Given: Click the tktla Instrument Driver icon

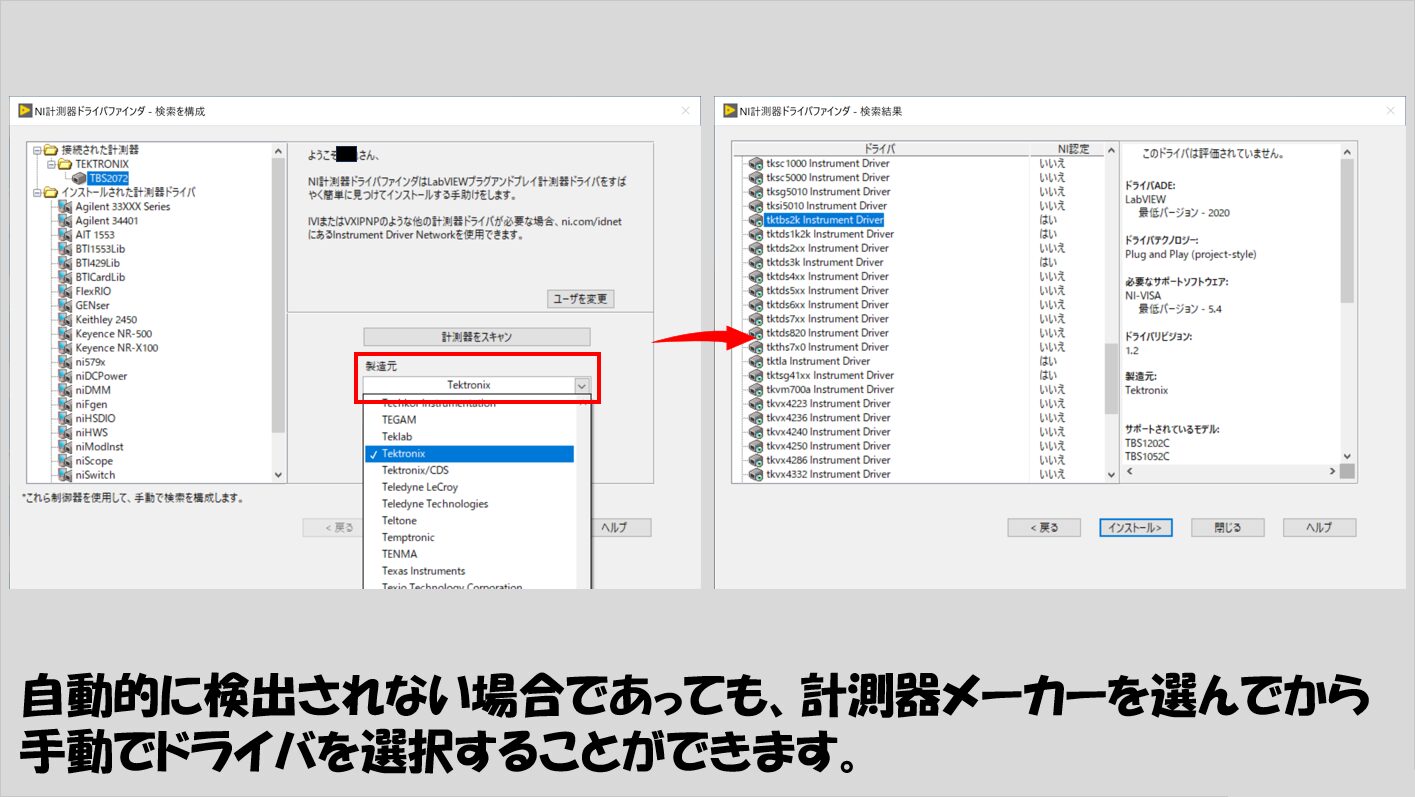Looking at the screenshot, I should pyautogui.click(x=756, y=361).
